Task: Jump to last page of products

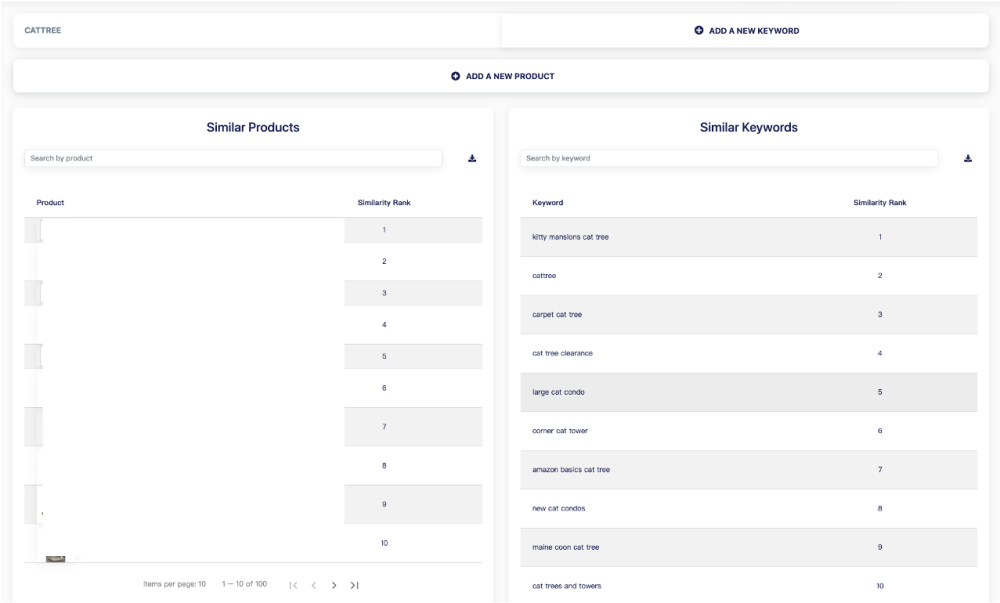Action: click(x=354, y=585)
